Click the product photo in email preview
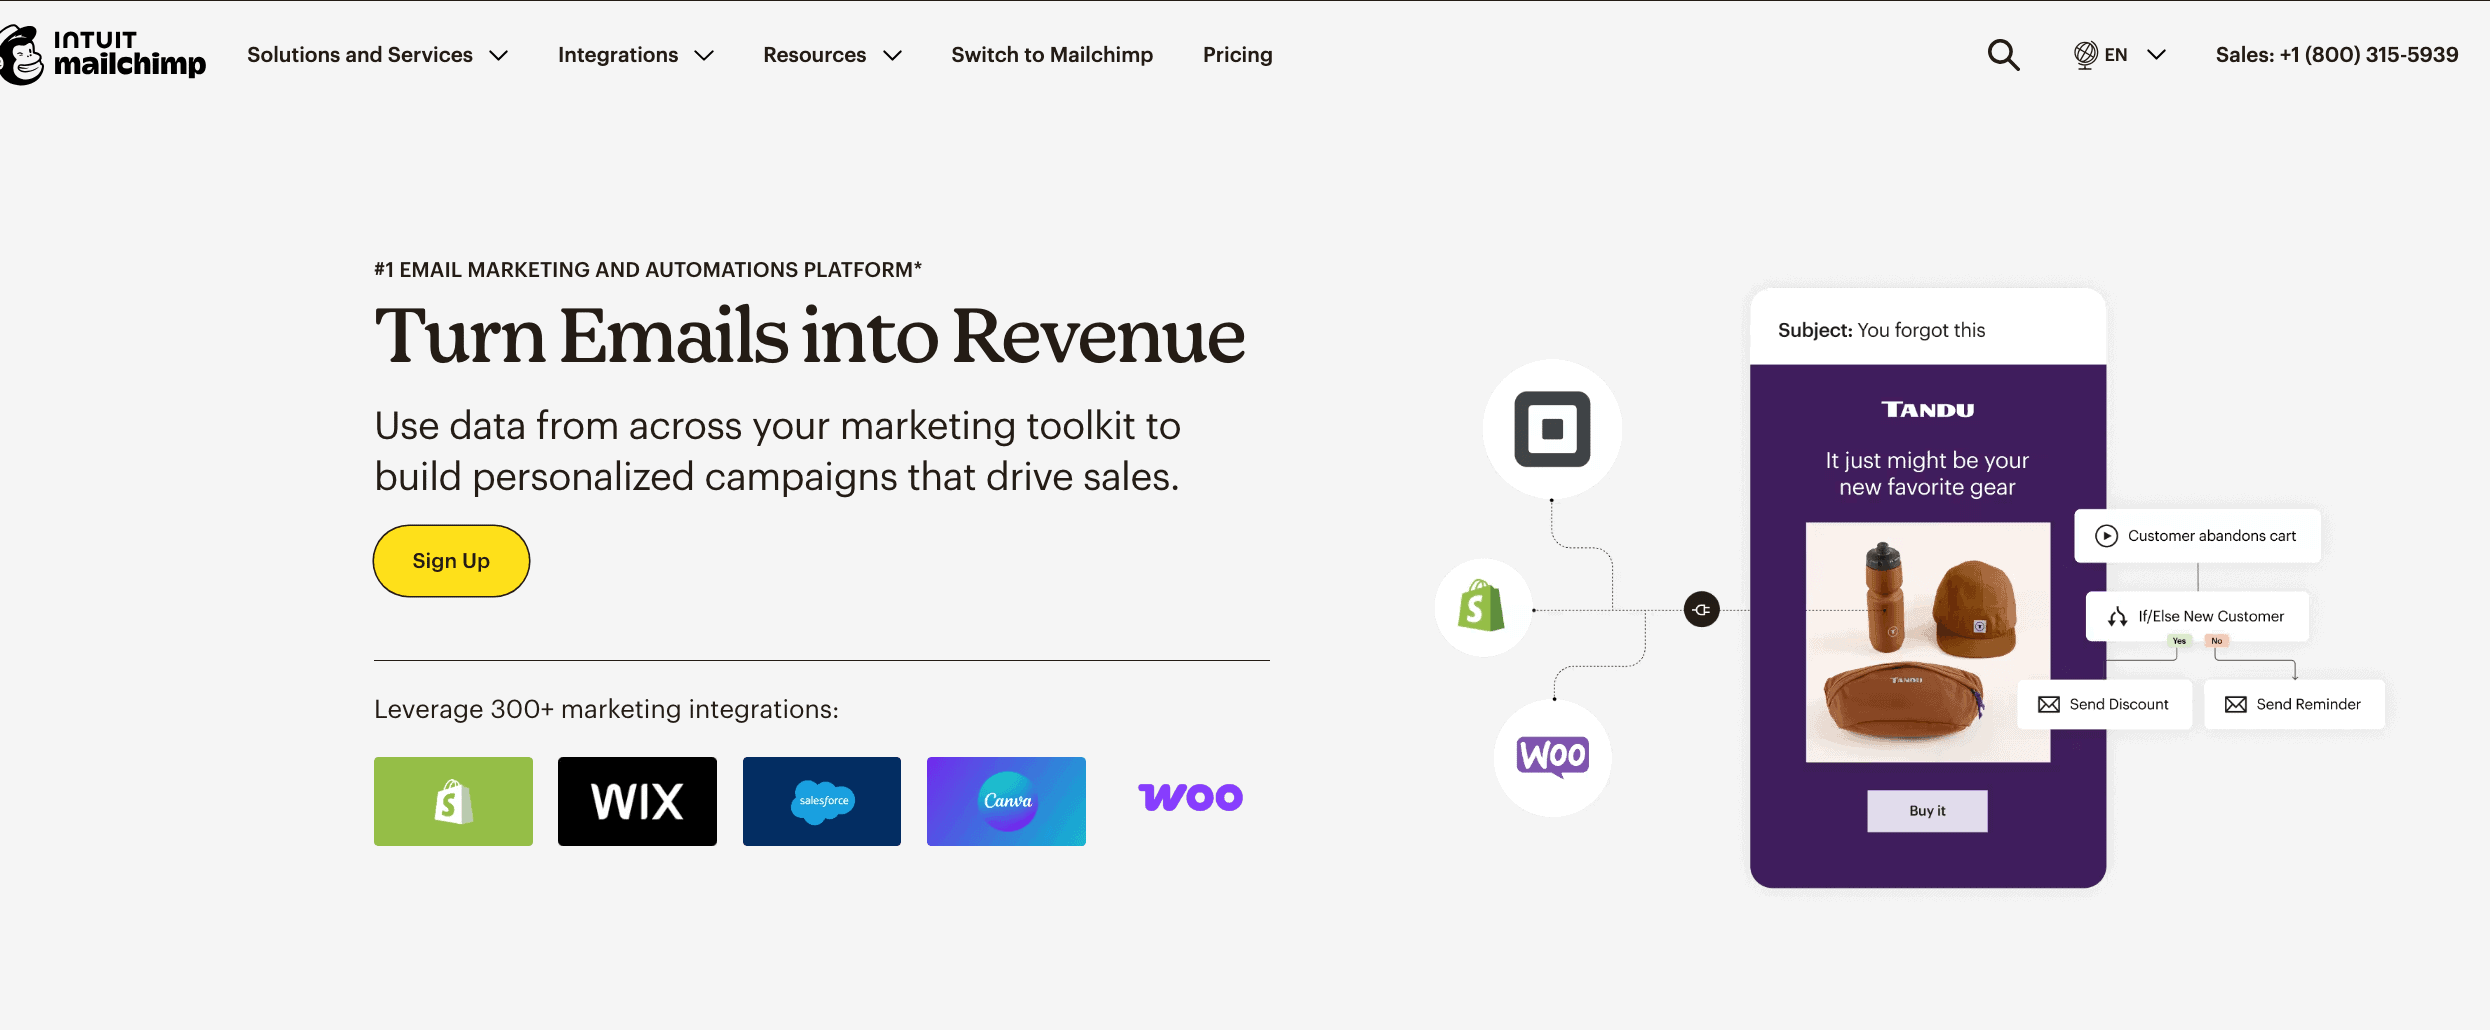This screenshot has width=2490, height=1030. pyautogui.click(x=1927, y=642)
